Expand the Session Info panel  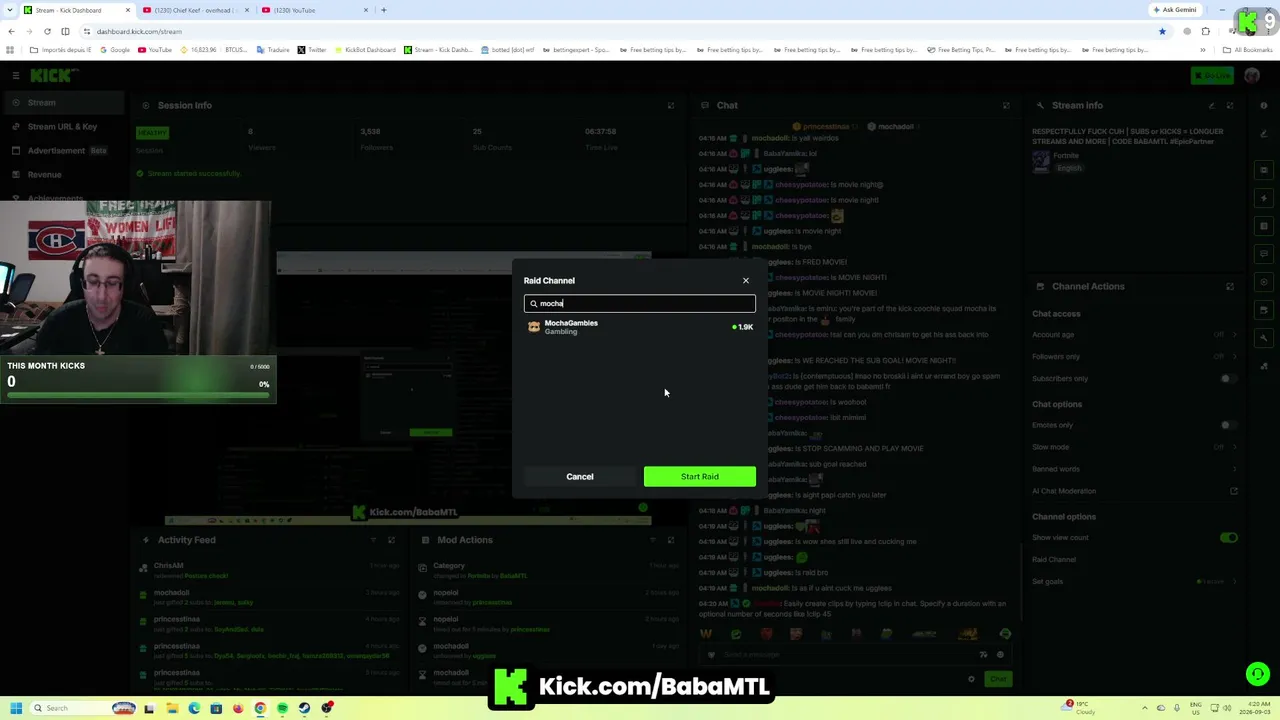671,105
